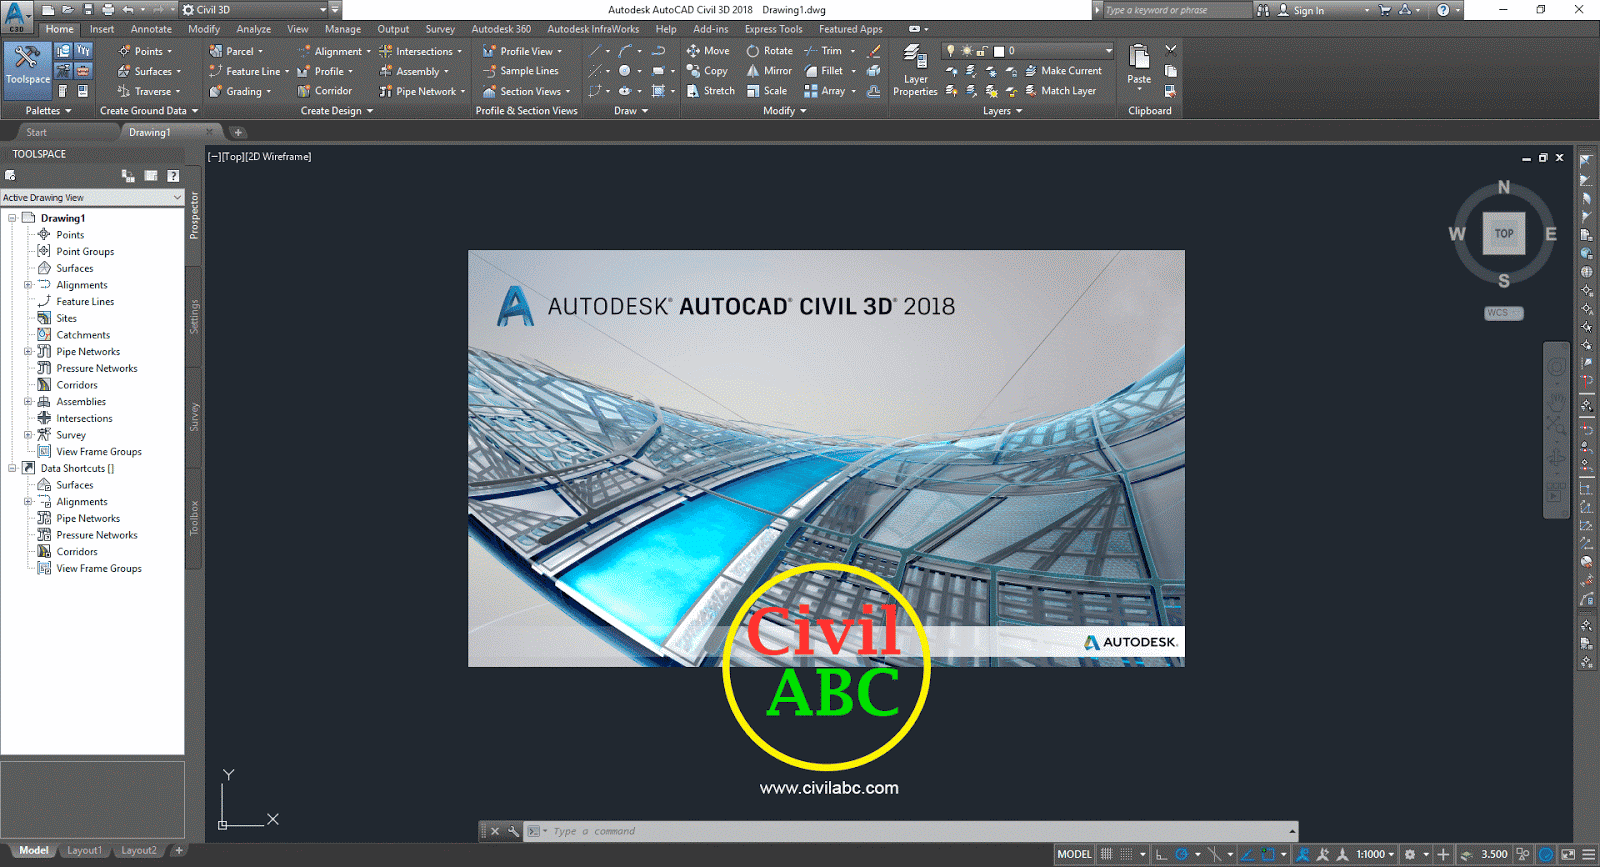Click the TOP face of ViewCube
Screen dimensions: 1600x867
coord(1504,233)
